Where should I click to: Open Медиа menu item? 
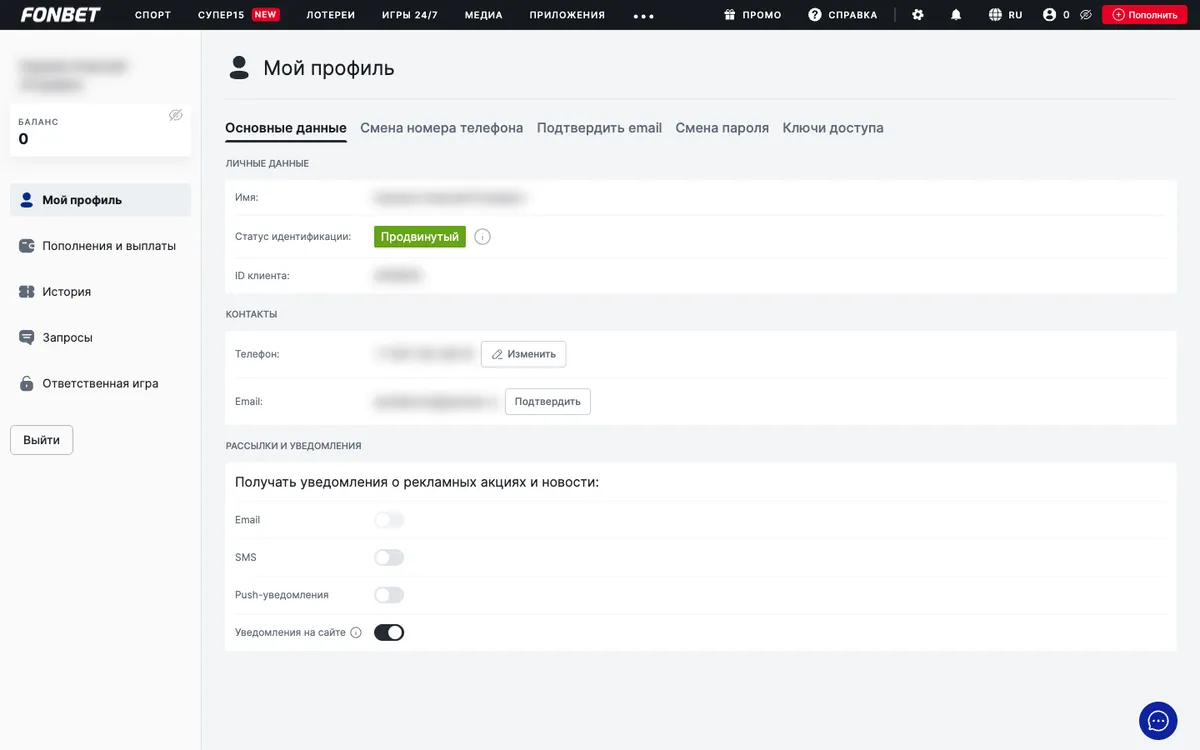484,15
